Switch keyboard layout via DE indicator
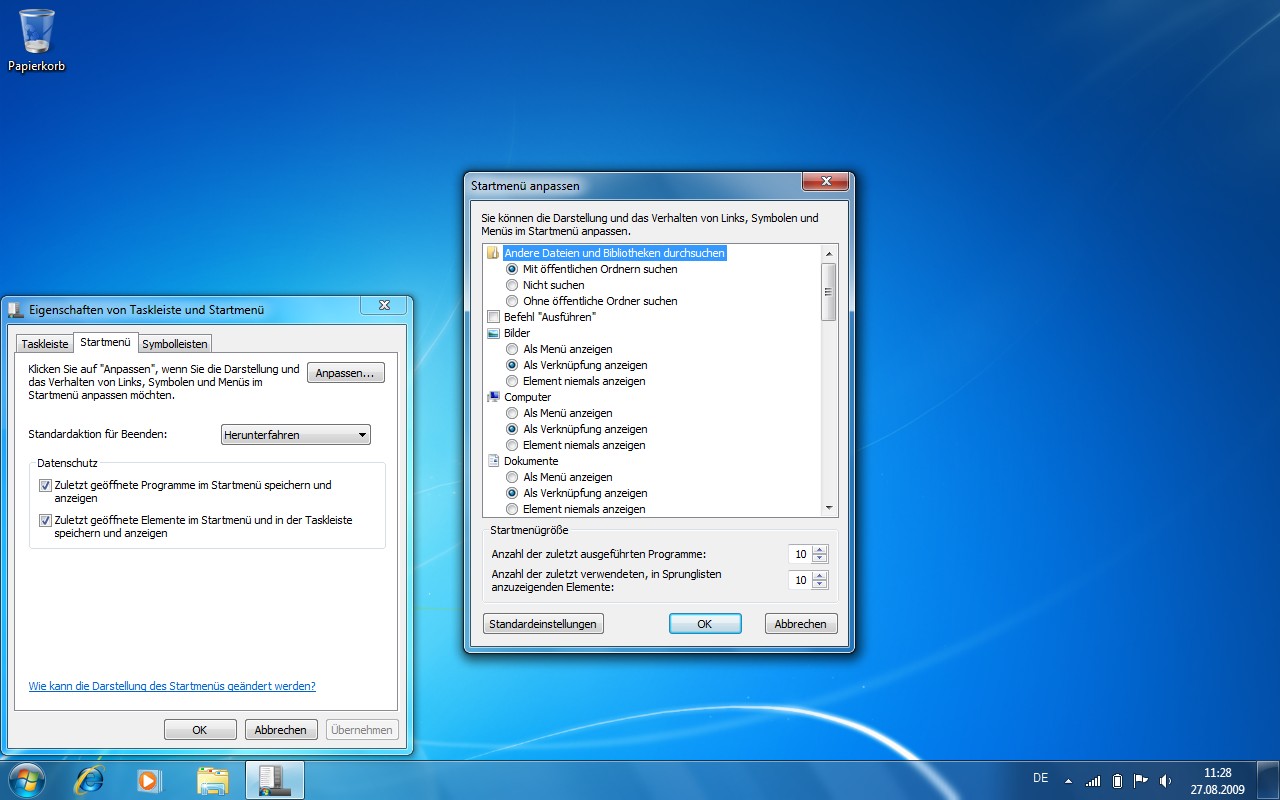 click(1039, 778)
